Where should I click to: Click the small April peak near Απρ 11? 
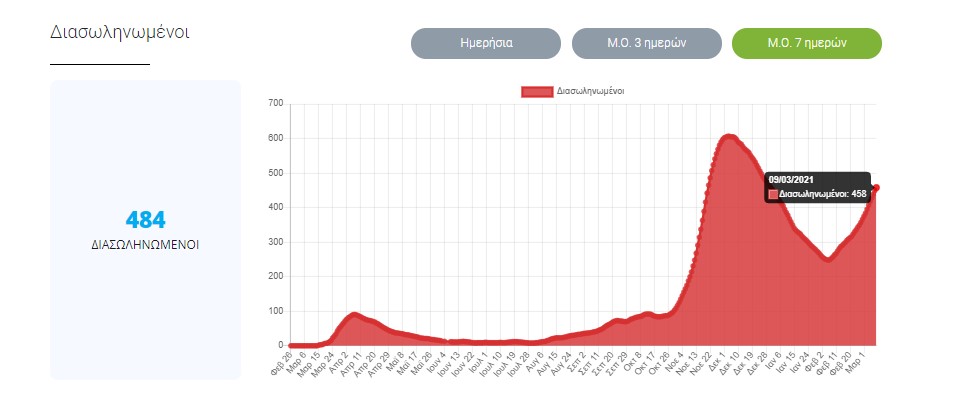(354, 315)
